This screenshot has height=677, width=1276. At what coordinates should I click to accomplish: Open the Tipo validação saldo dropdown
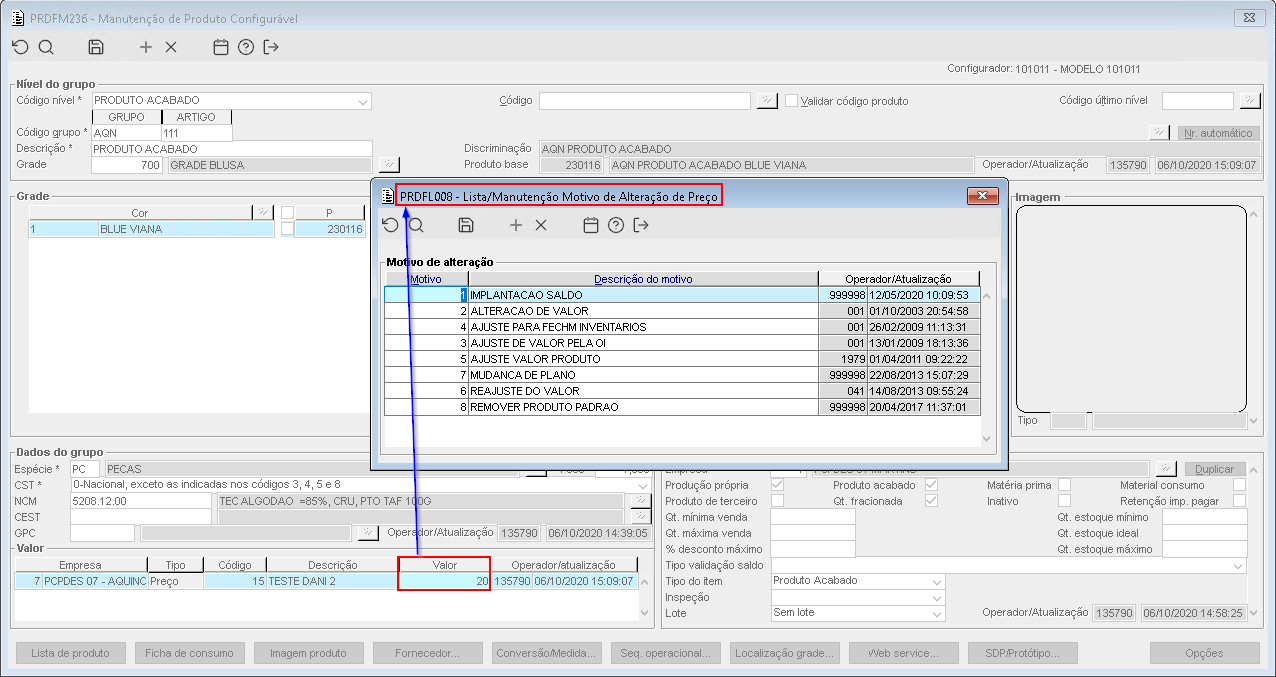pyautogui.click(x=1238, y=565)
